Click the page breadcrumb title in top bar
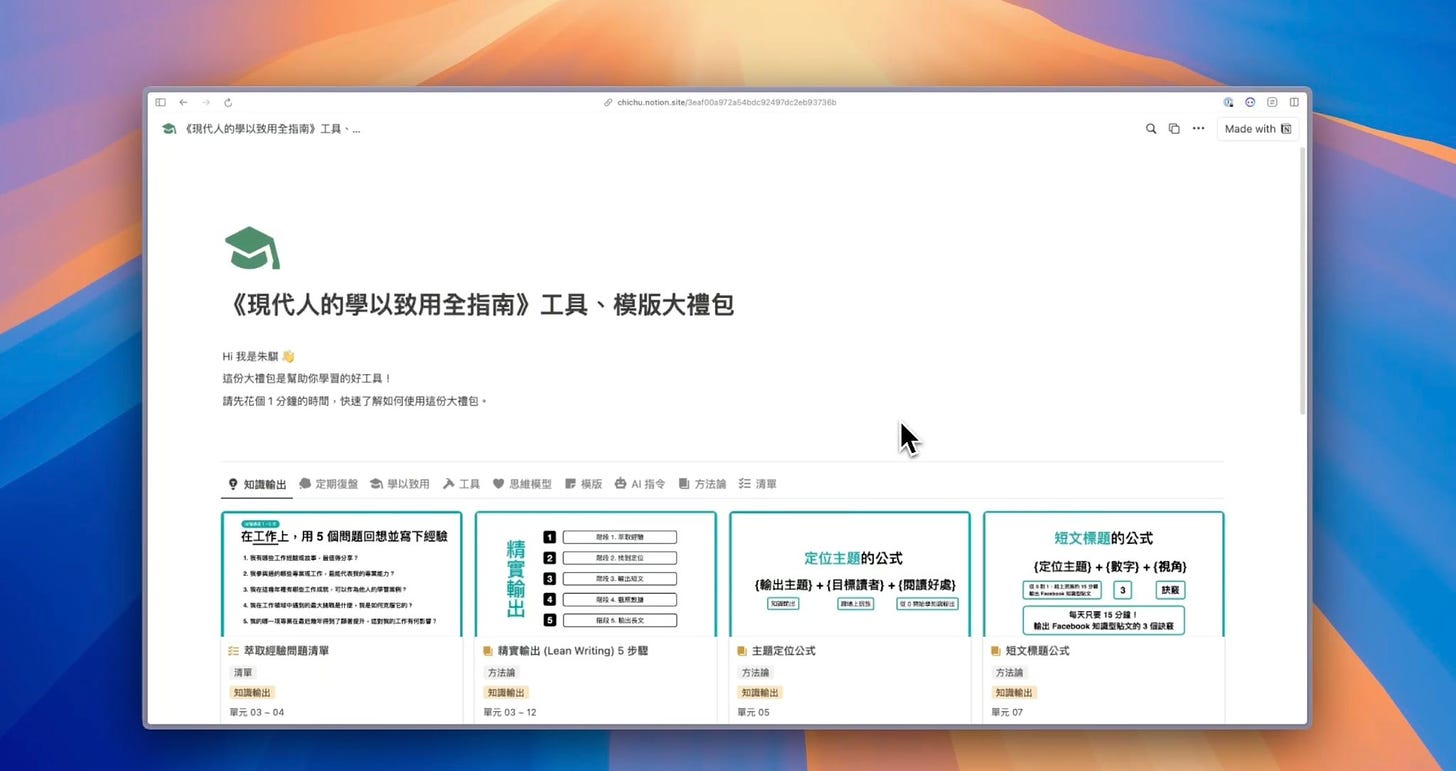The height and width of the screenshot is (771, 1456). click(x=262, y=129)
